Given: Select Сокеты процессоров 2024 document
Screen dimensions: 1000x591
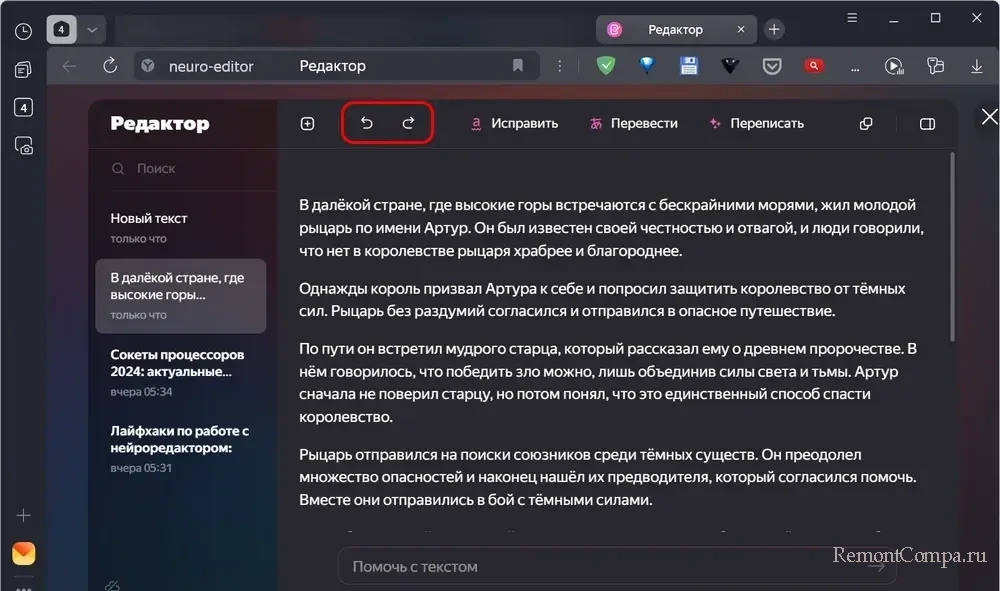Looking at the screenshot, I should coord(178,362).
